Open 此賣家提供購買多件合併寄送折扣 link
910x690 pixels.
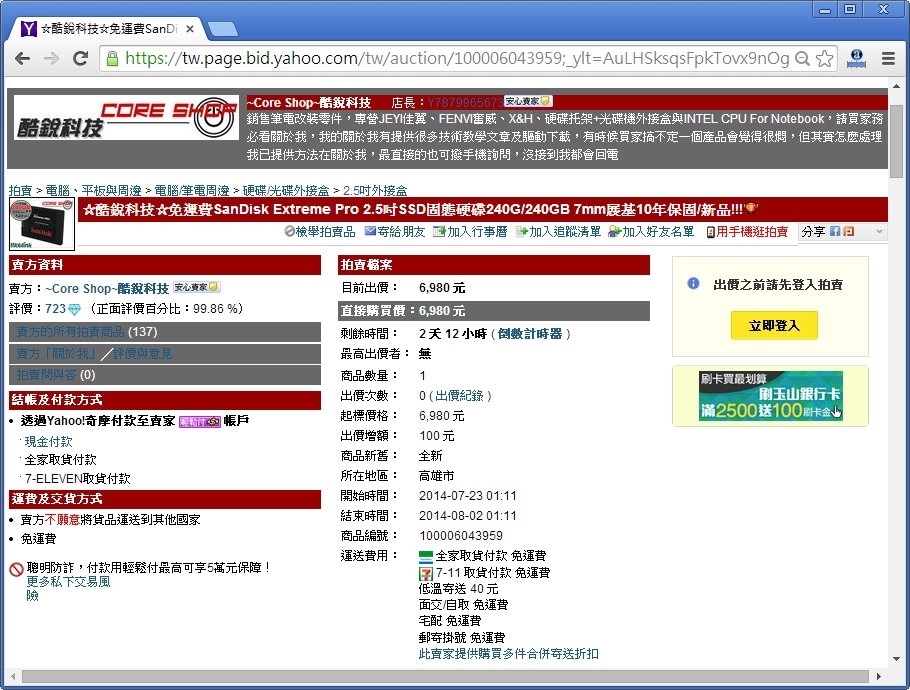pyautogui.click(x=508, y=654)
